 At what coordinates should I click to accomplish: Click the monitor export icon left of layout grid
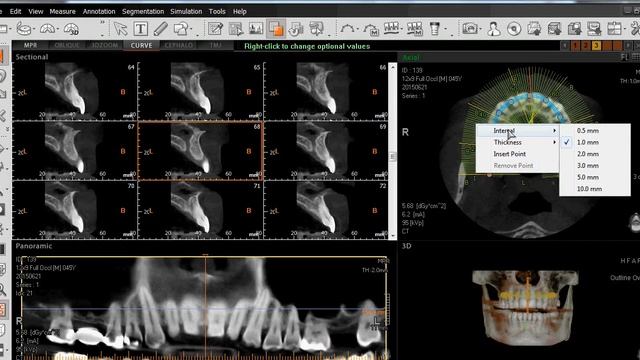point(594,29)
